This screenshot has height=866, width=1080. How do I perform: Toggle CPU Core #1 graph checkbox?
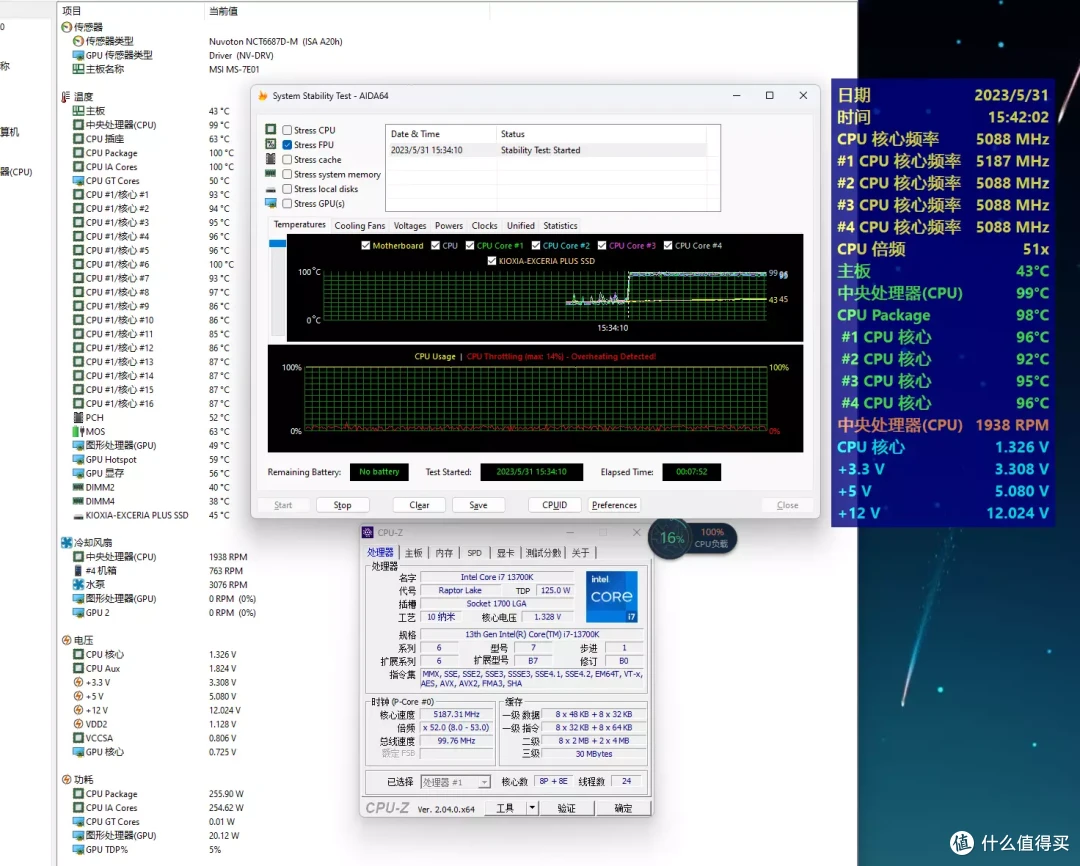click(470, 245)
